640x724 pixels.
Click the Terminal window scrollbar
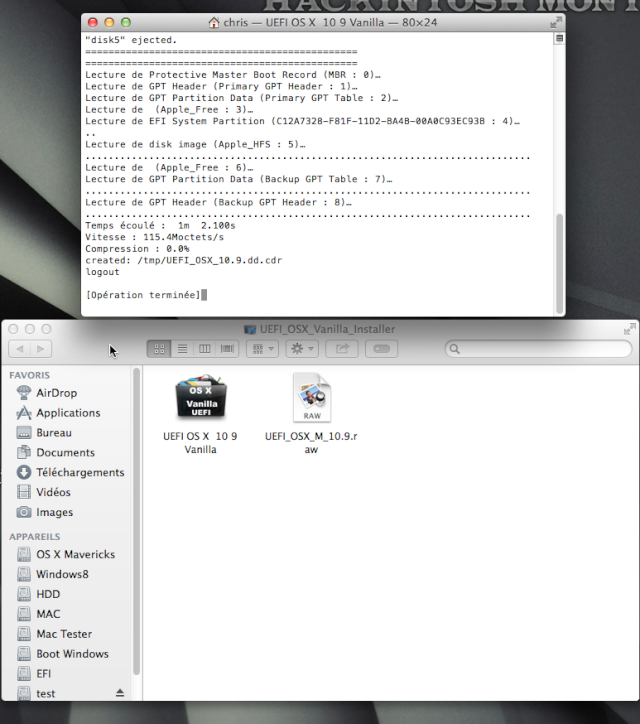coord(559,263)
